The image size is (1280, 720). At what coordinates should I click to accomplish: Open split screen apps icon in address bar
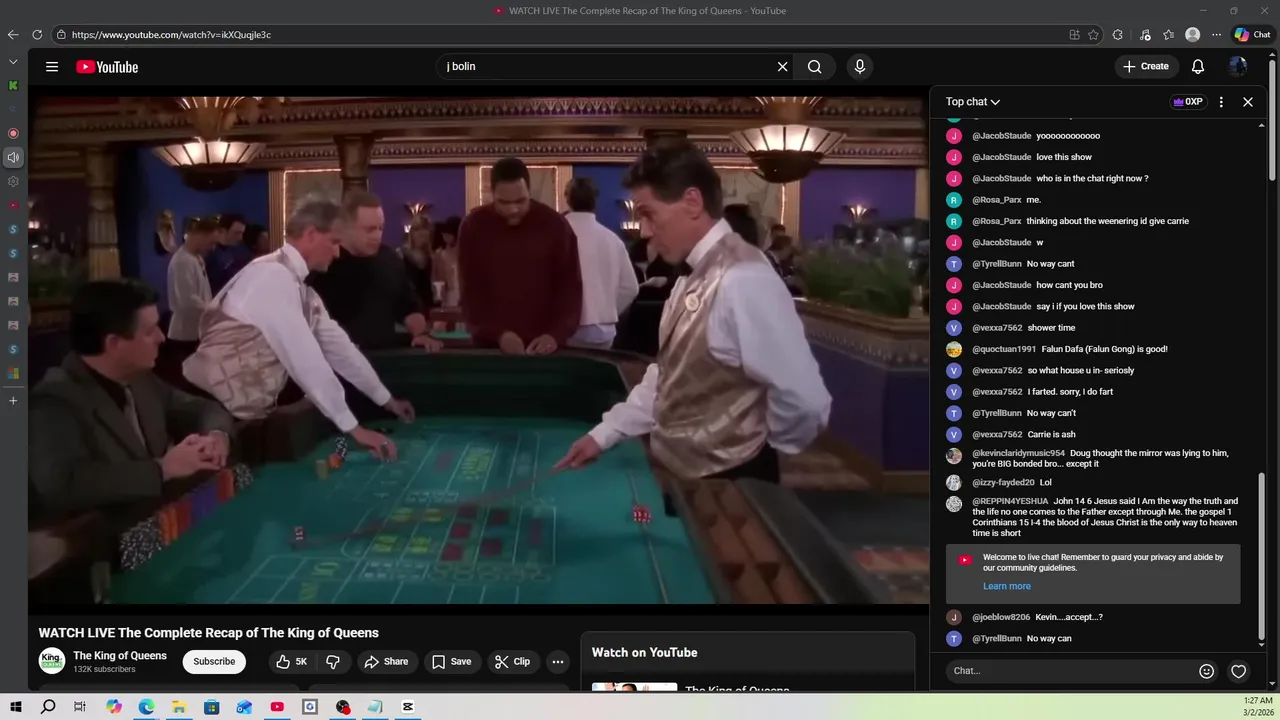point(1074,35)
